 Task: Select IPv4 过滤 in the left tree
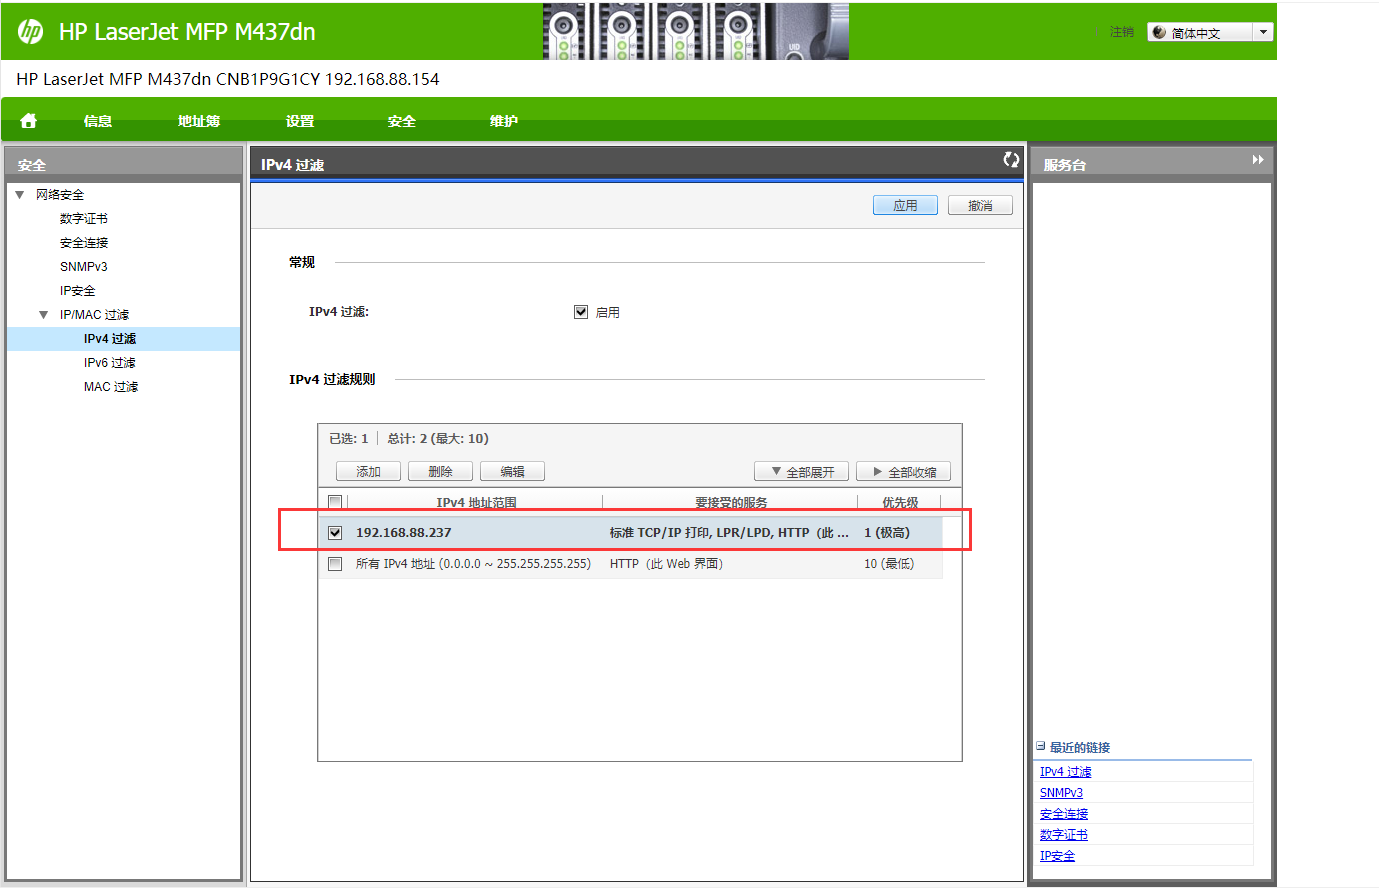tap(110, 339)
